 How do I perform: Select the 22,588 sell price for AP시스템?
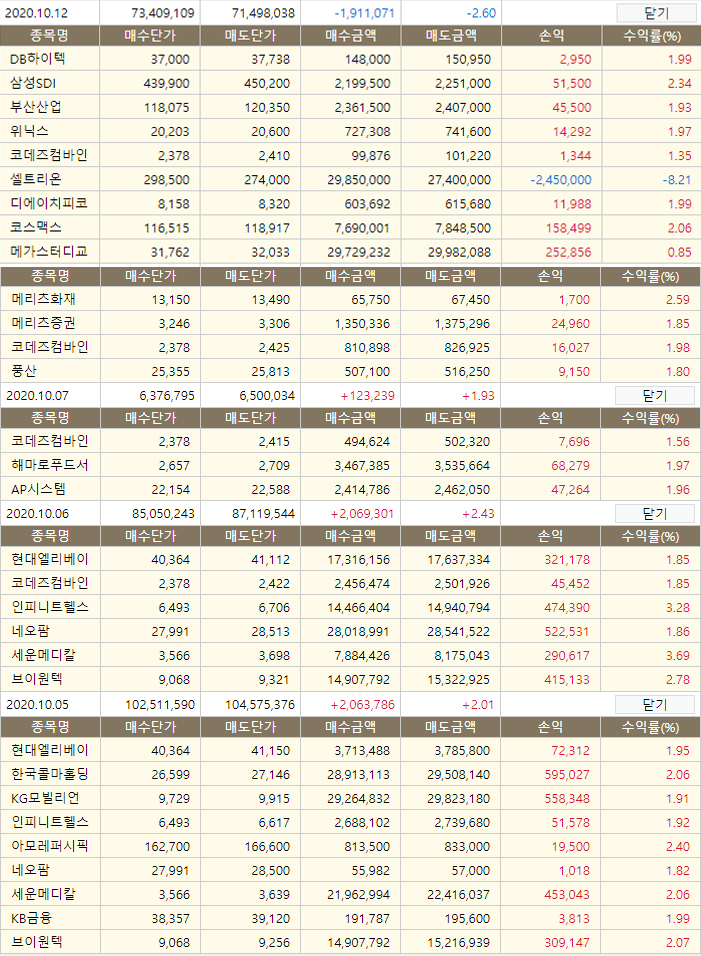point(270,490)
